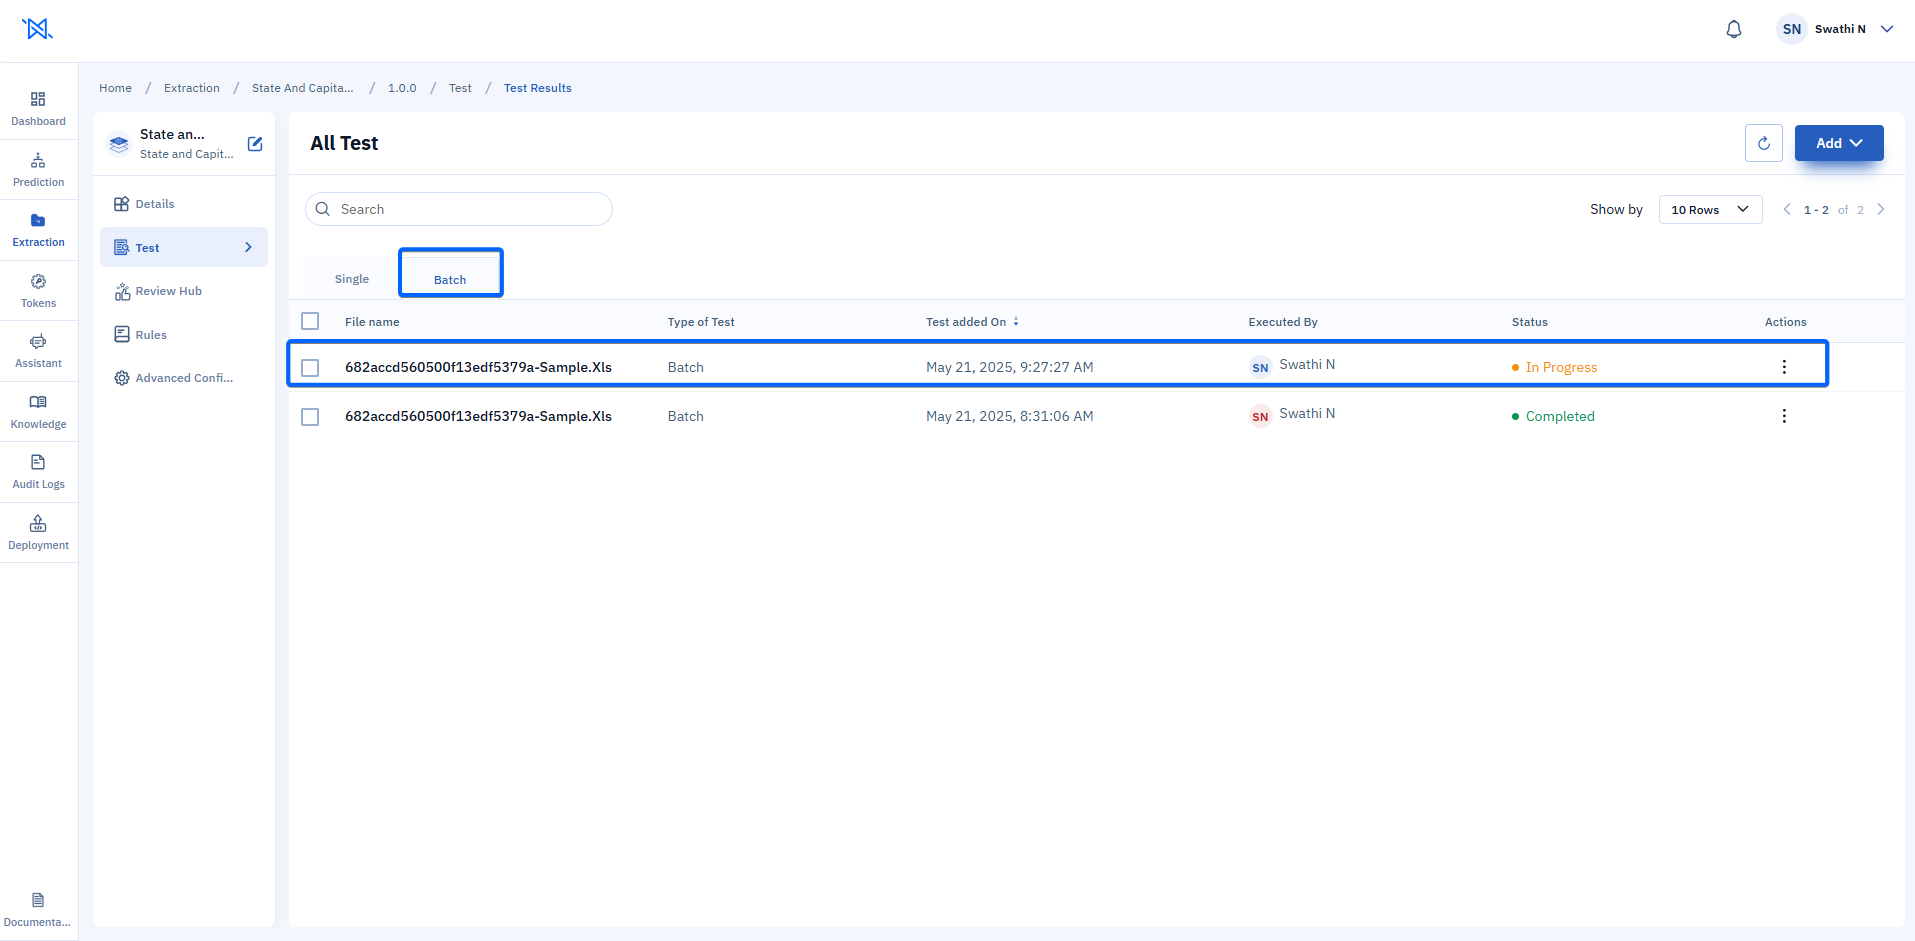This screenshot has width=1915, height=941.
Task: Go to the next page arrow
Action: tap(1881, 209)
